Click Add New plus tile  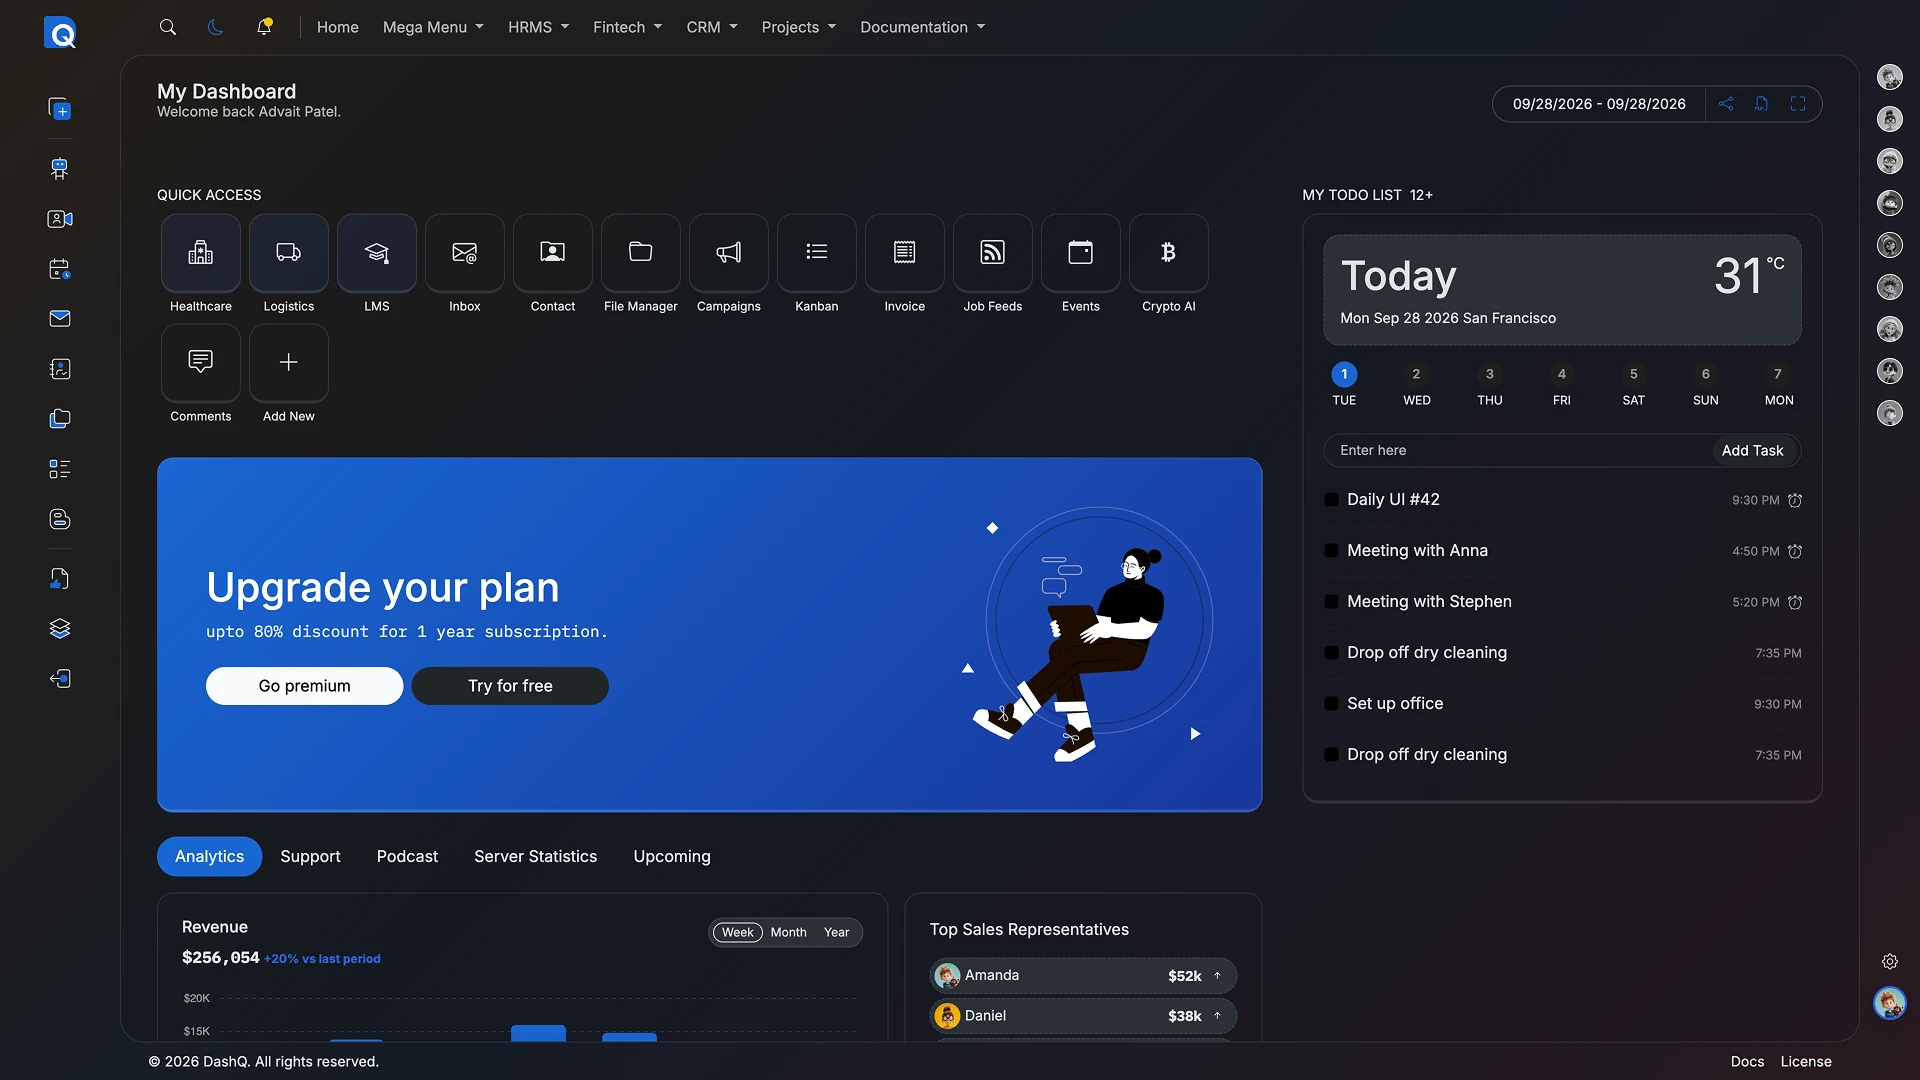pos(289,363)
